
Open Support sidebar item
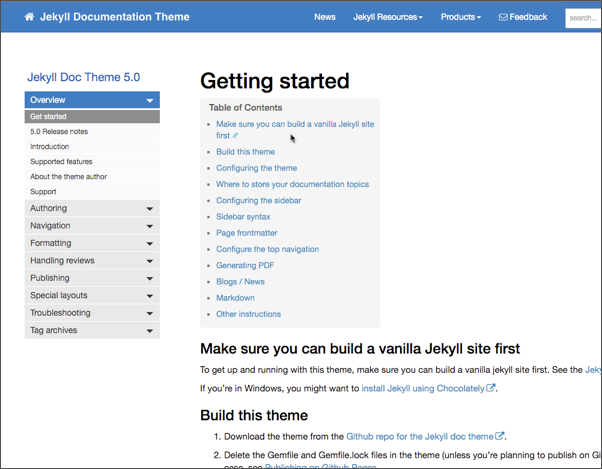coord(92,191)
